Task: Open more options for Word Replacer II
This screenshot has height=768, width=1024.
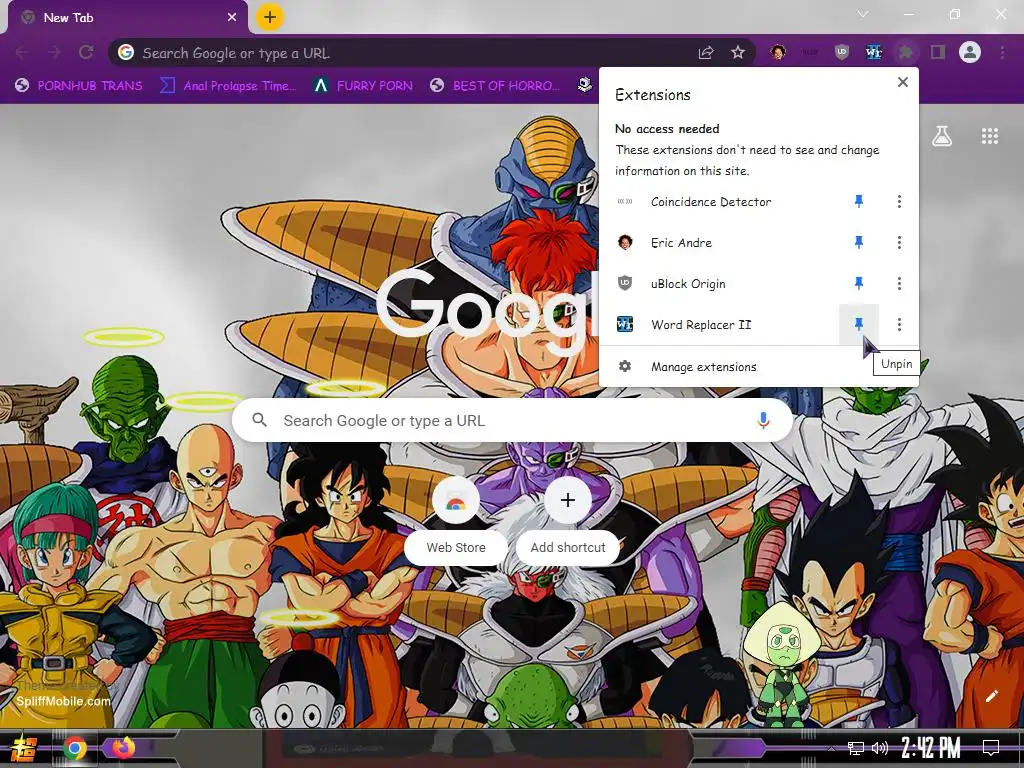Action: point(899,324)
